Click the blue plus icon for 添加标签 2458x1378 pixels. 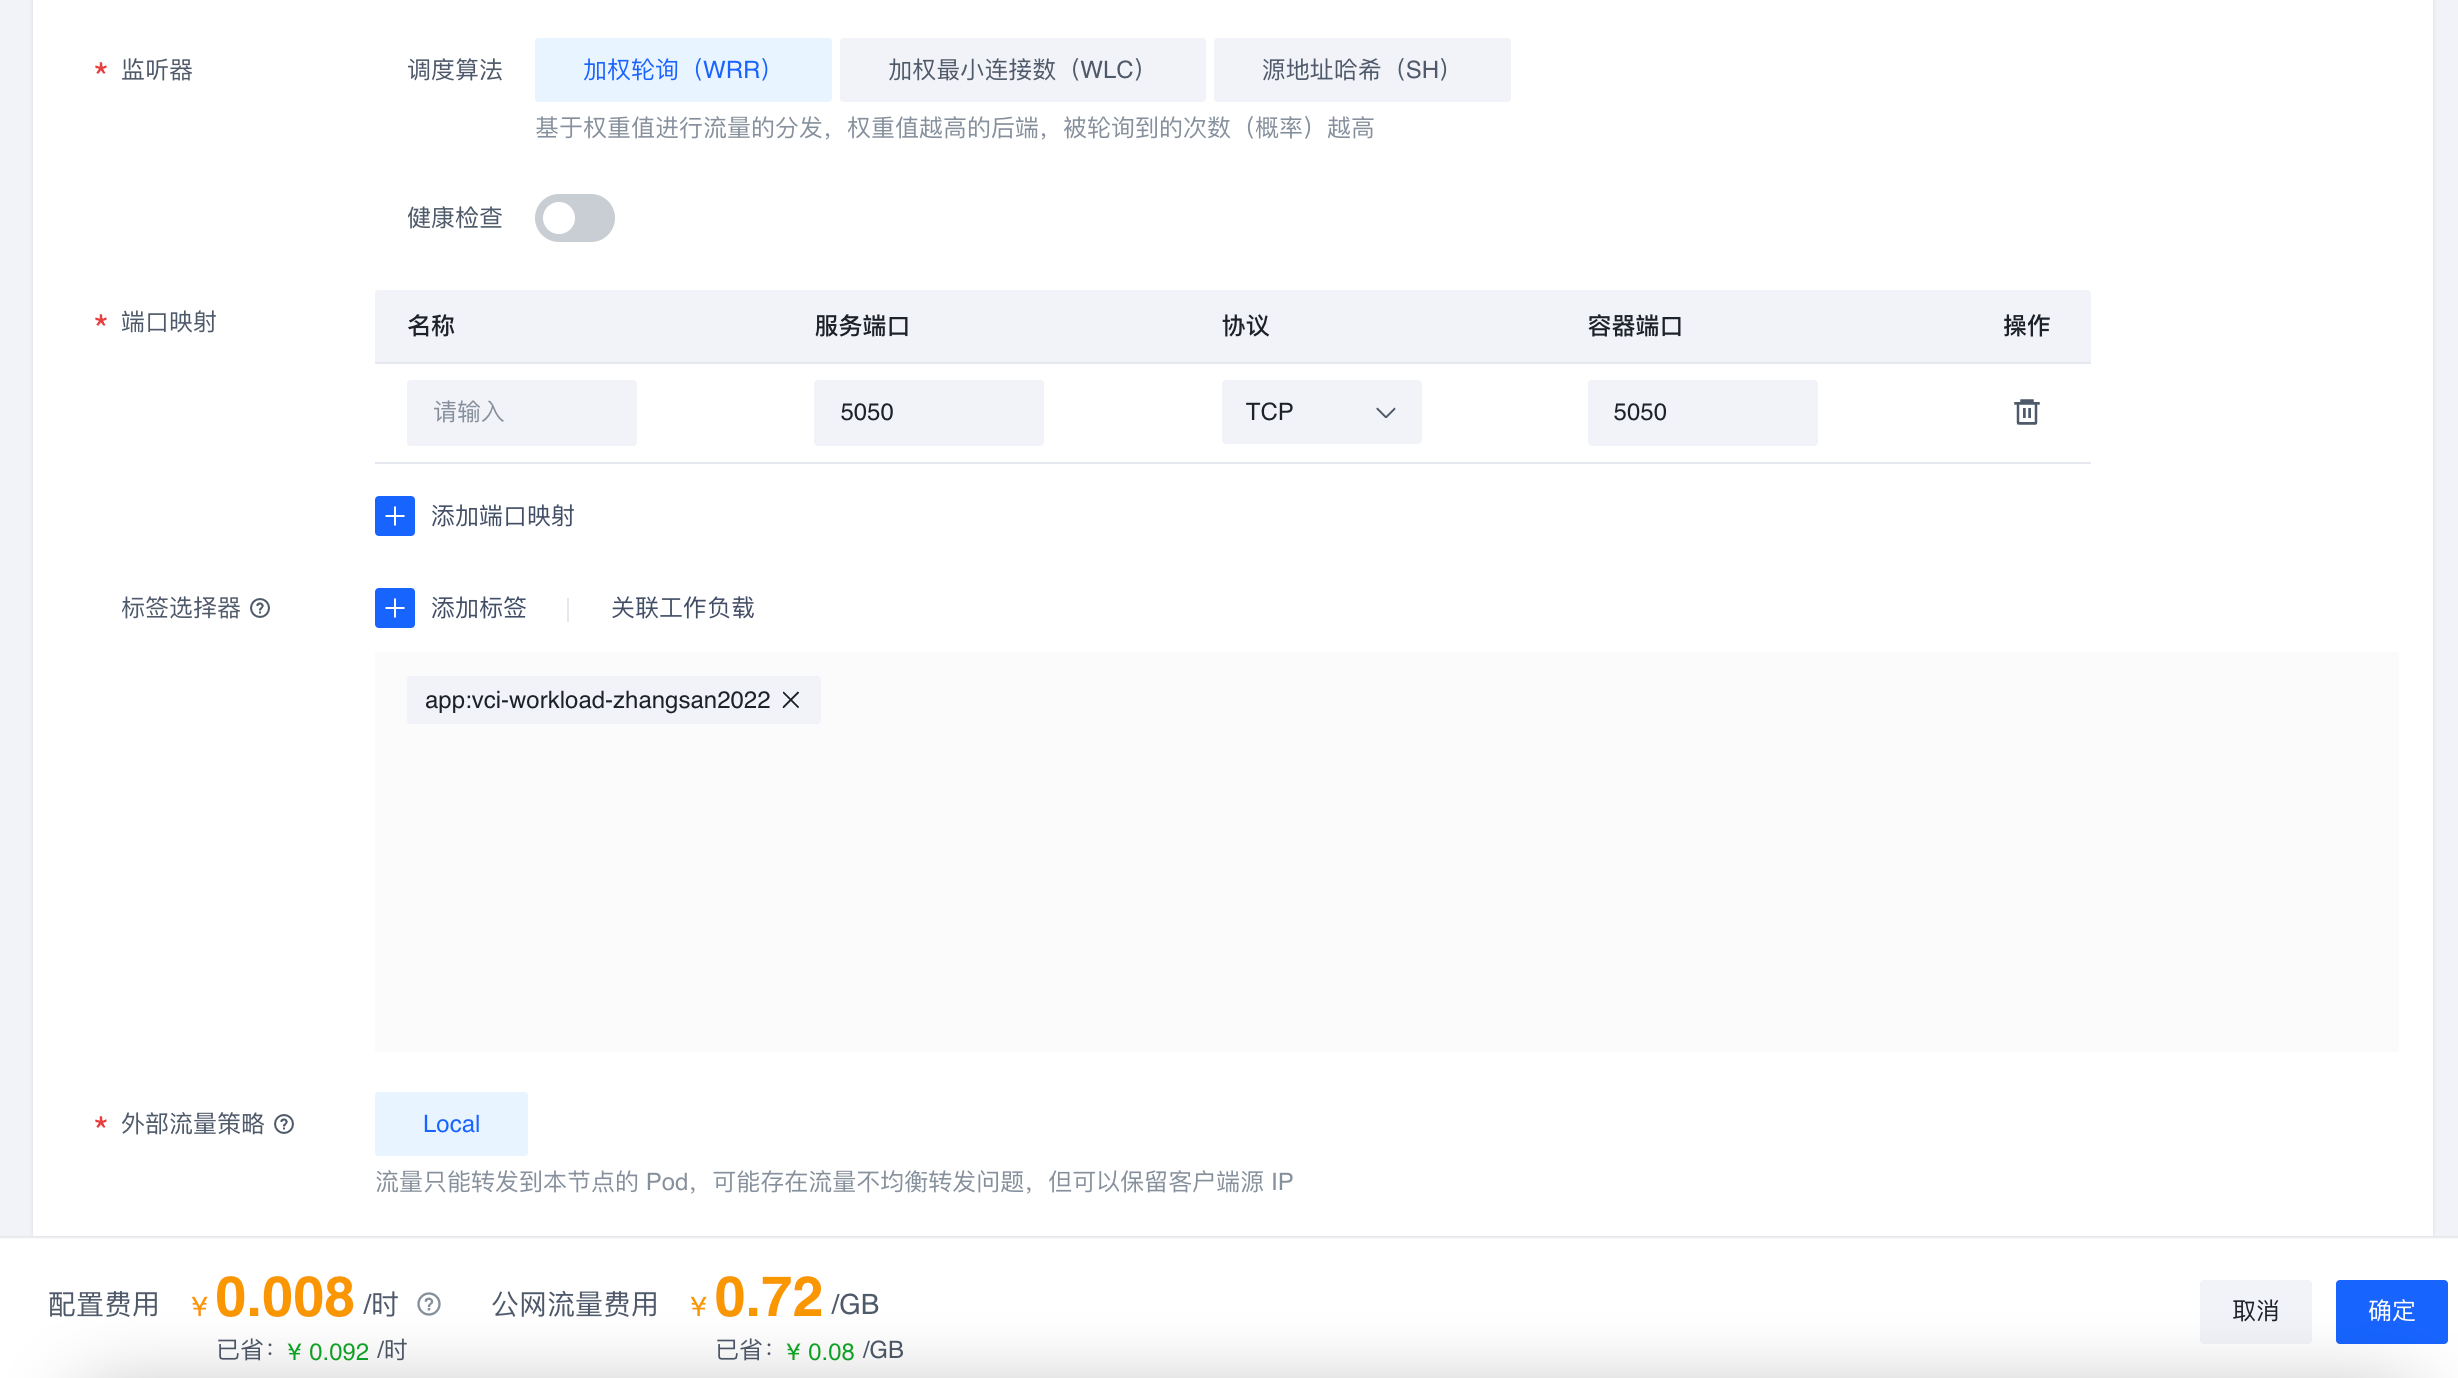(x=395, y=608)
